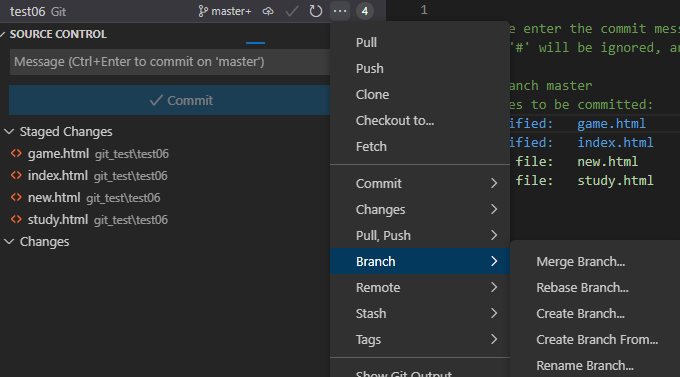The image size is (680, 377).
Task: Expand the Commit submenu arrow
Action: pyautogui.click(x=494, y=183)
